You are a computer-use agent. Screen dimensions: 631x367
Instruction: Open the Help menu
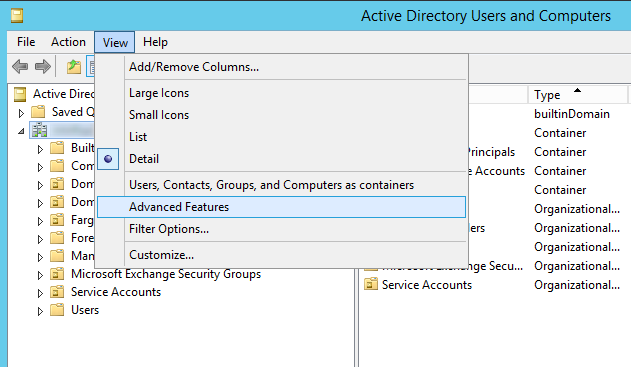point(155,42)
